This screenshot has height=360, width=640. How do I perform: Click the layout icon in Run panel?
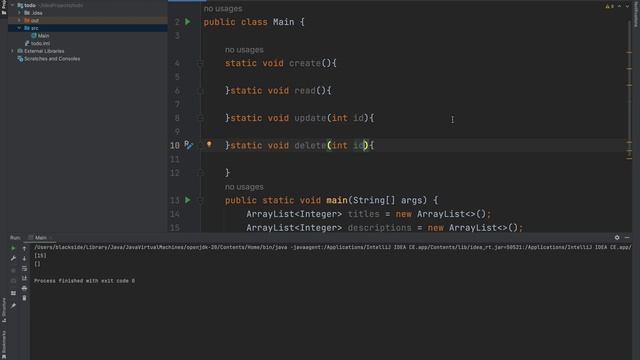coord(13,293)
